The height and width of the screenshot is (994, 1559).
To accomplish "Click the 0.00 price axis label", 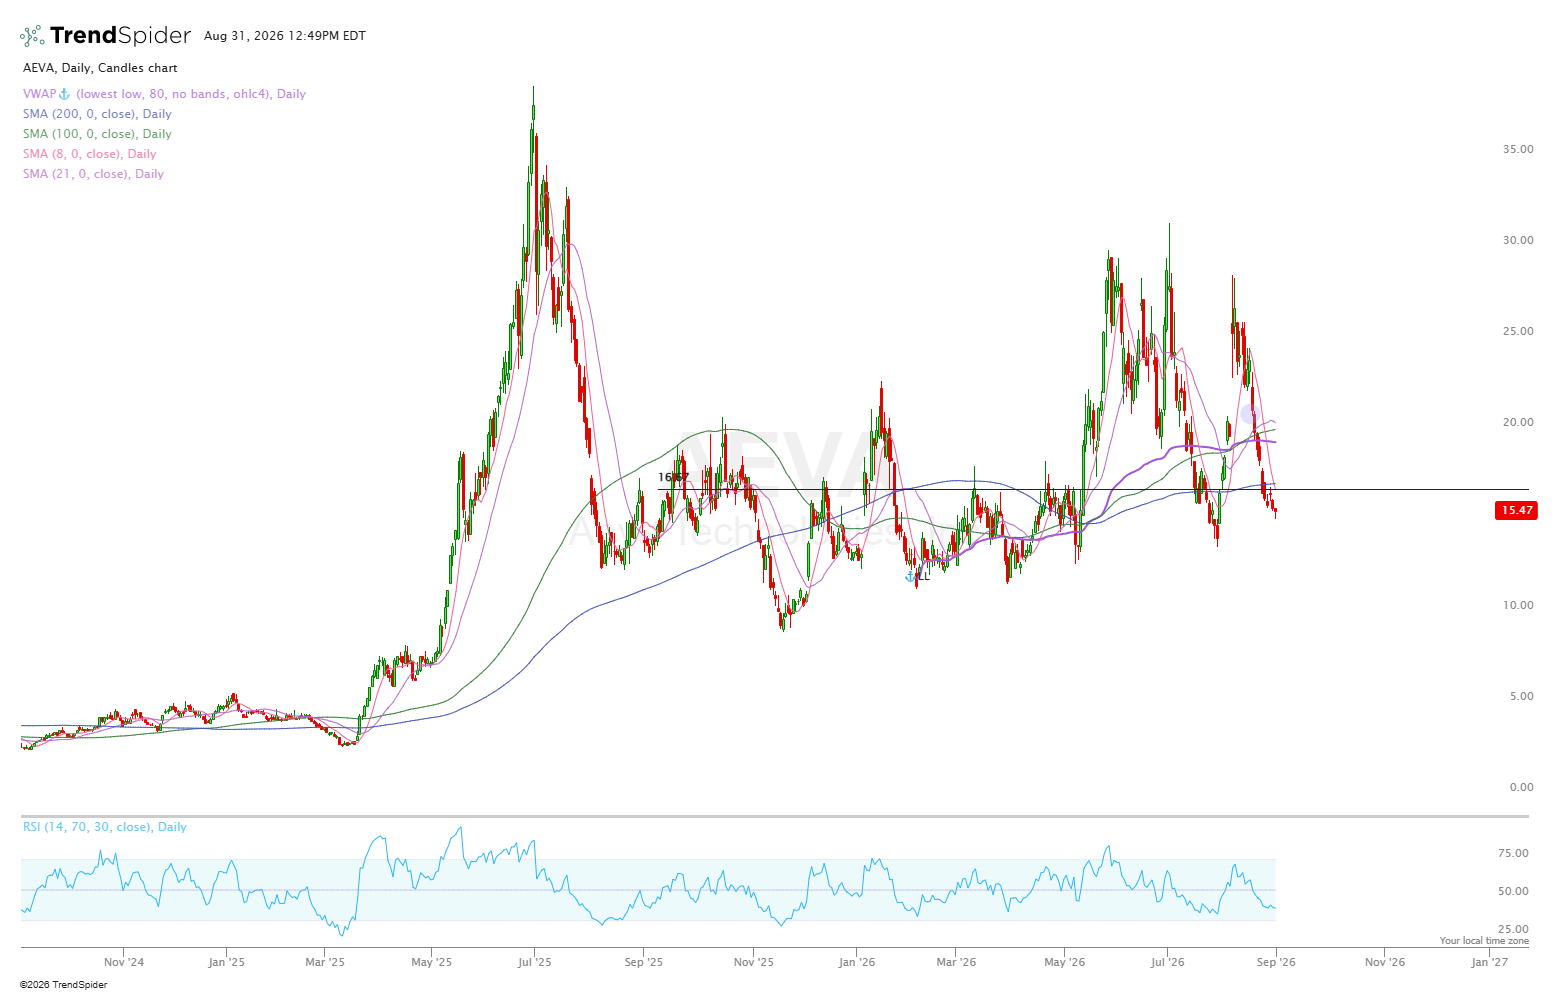I will click(x=1521, y=787).
